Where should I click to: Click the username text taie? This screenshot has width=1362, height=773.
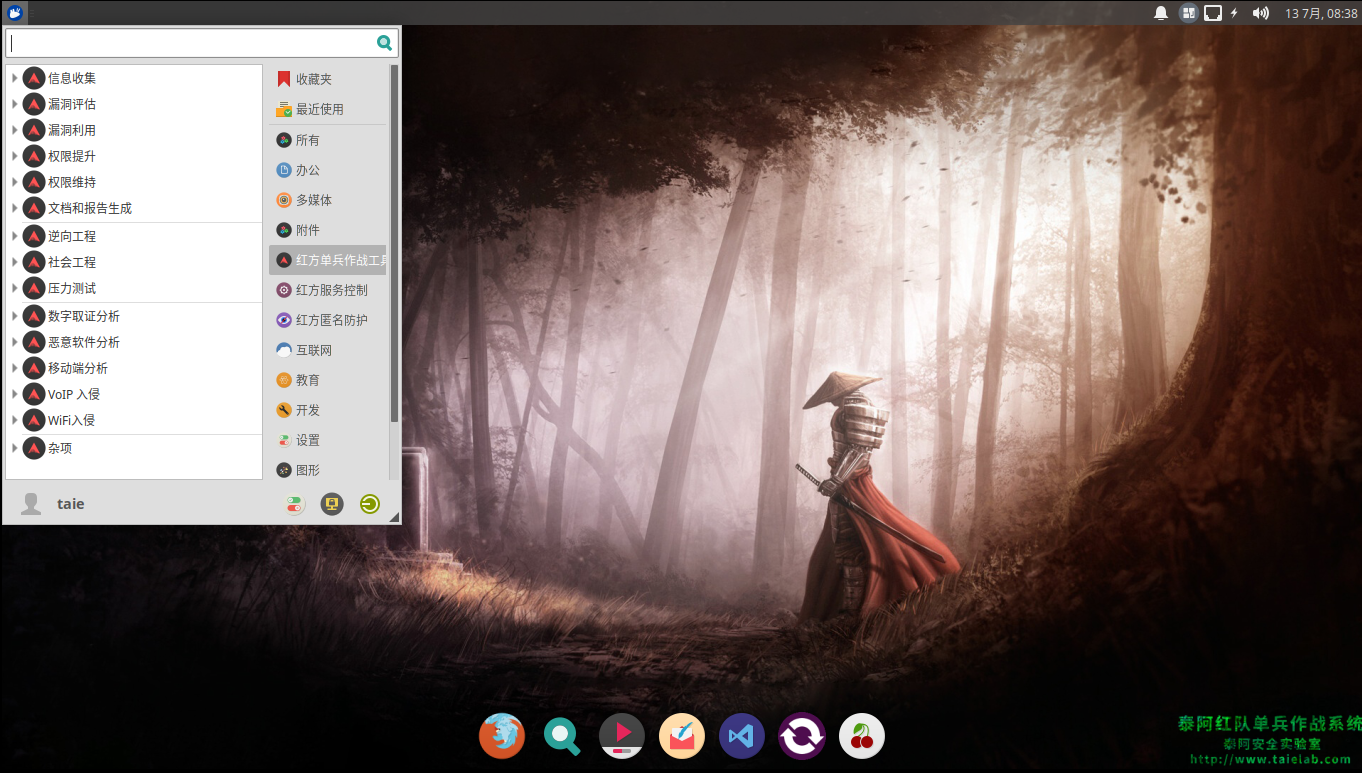(x=71, y=504)
